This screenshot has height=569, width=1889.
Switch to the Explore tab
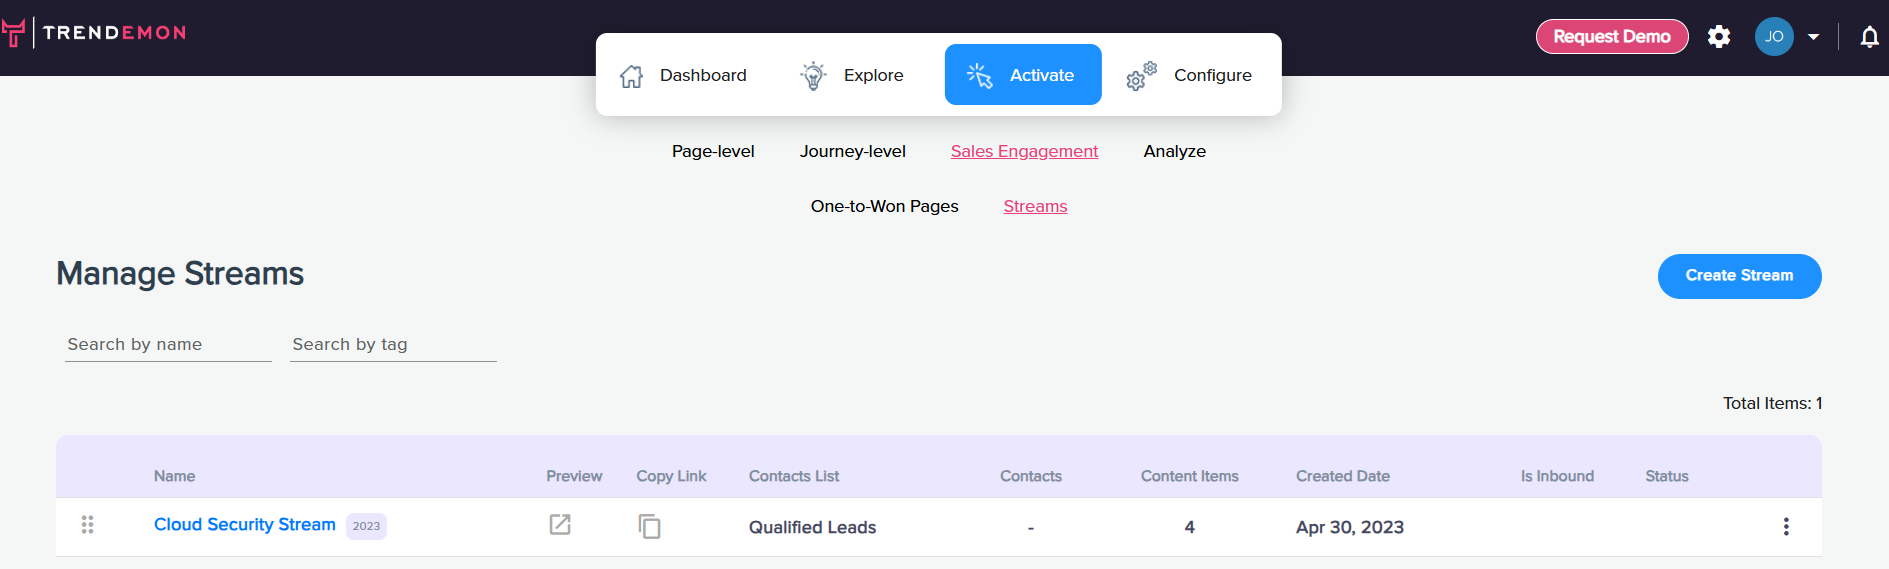853,75
